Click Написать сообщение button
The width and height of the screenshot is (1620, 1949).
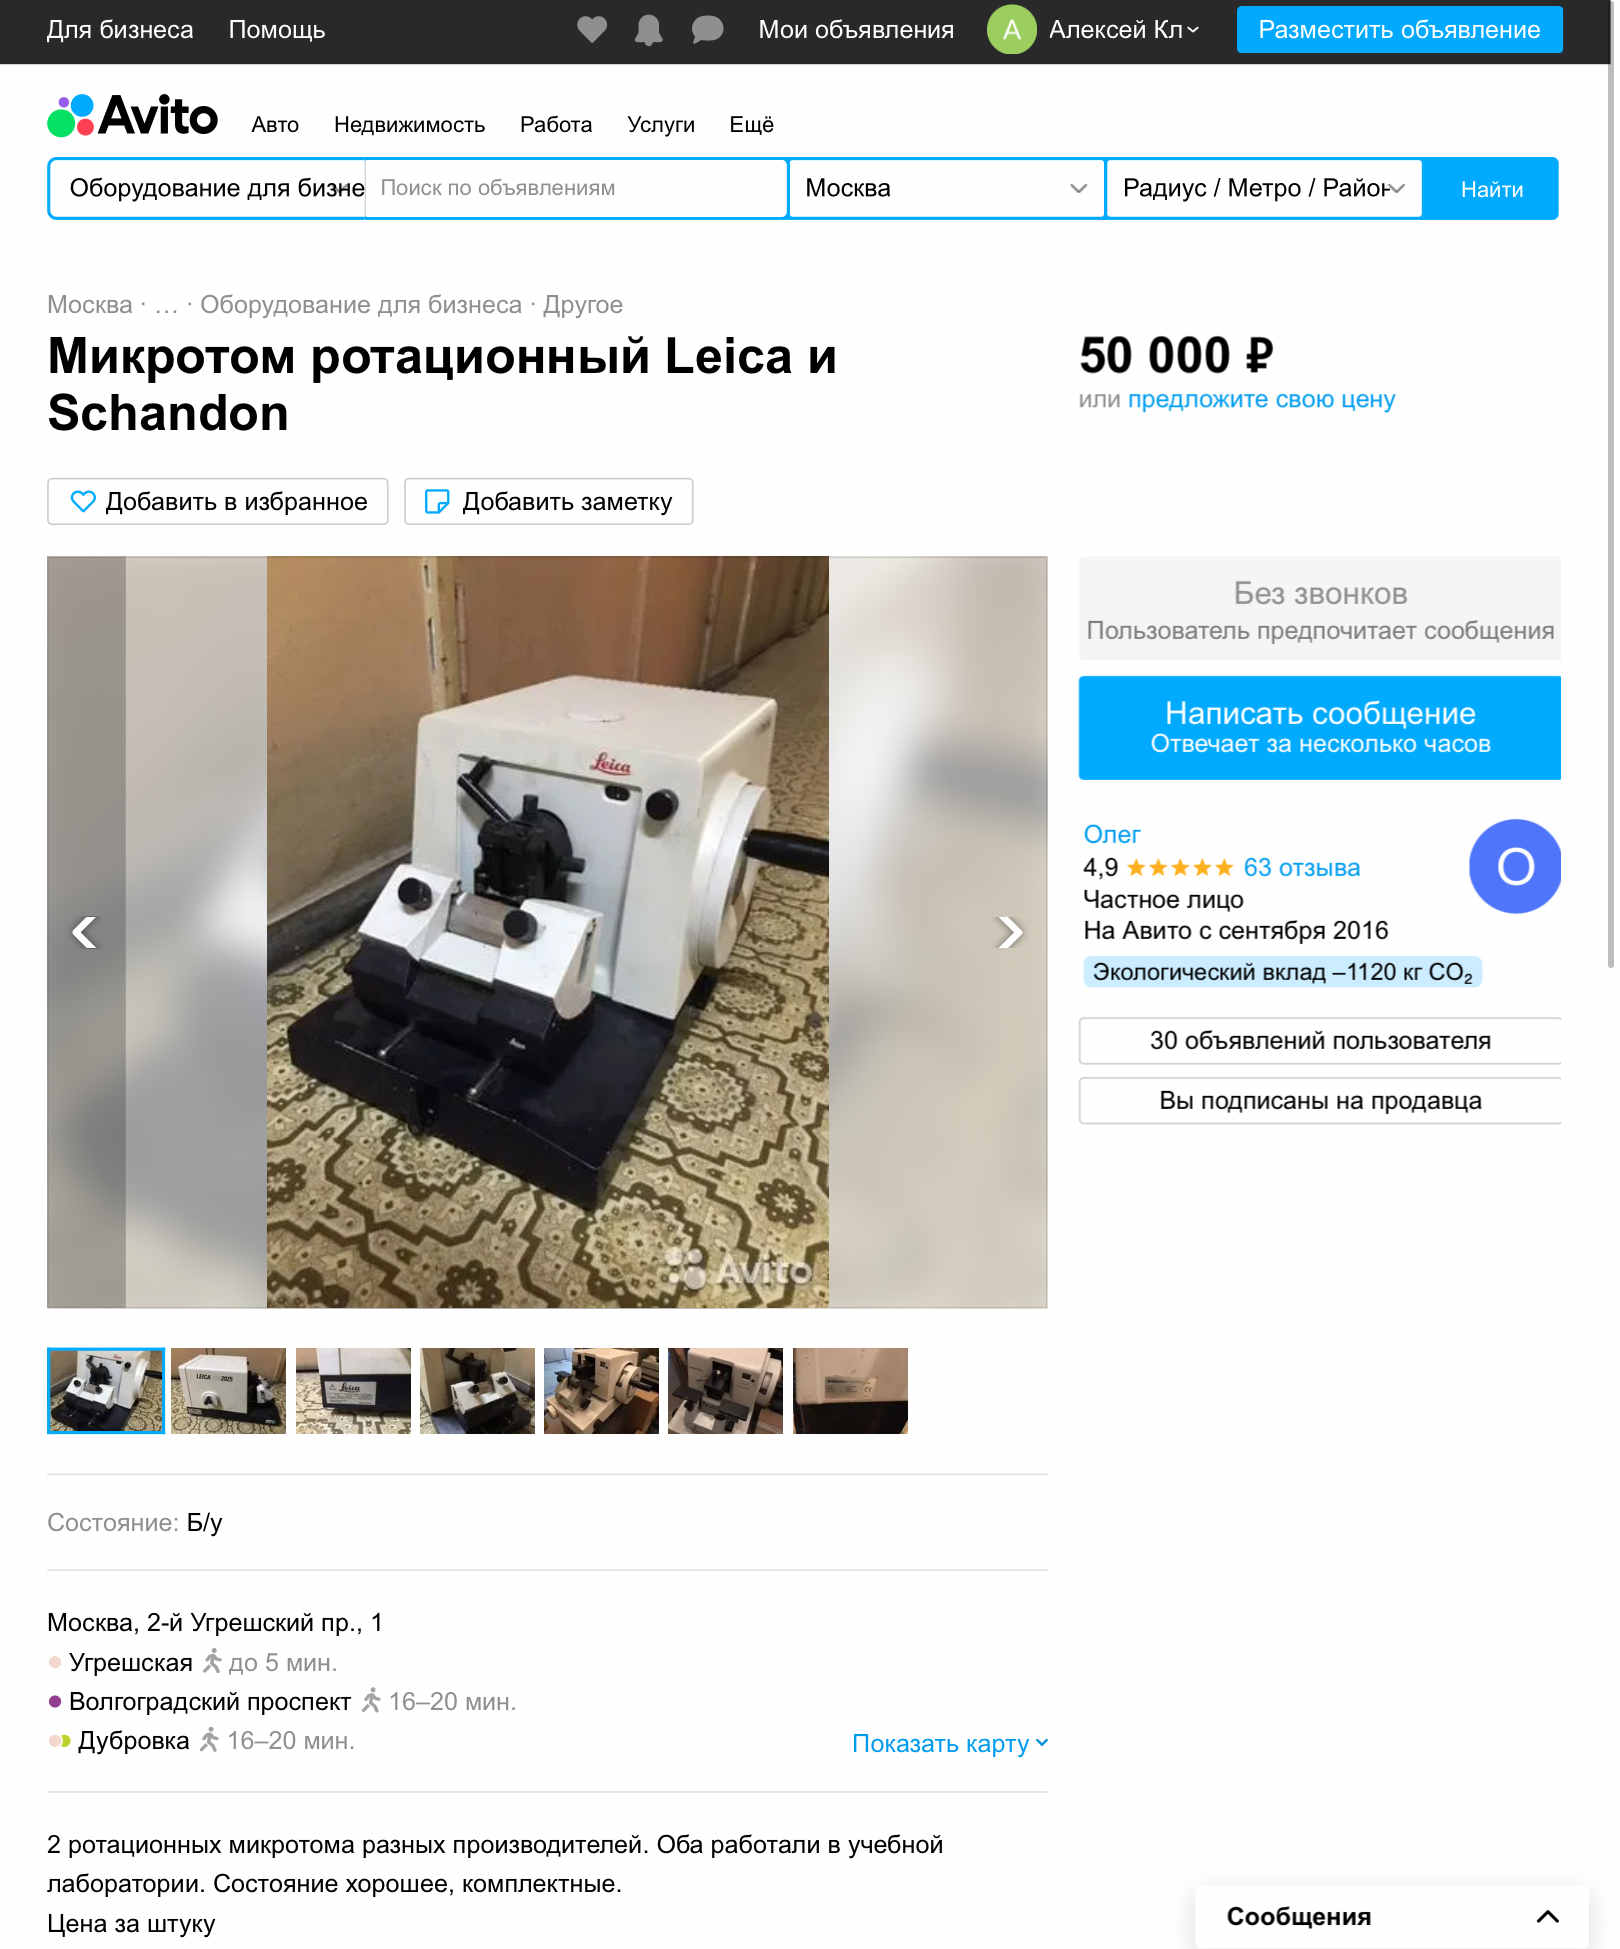coord(1322,729)
